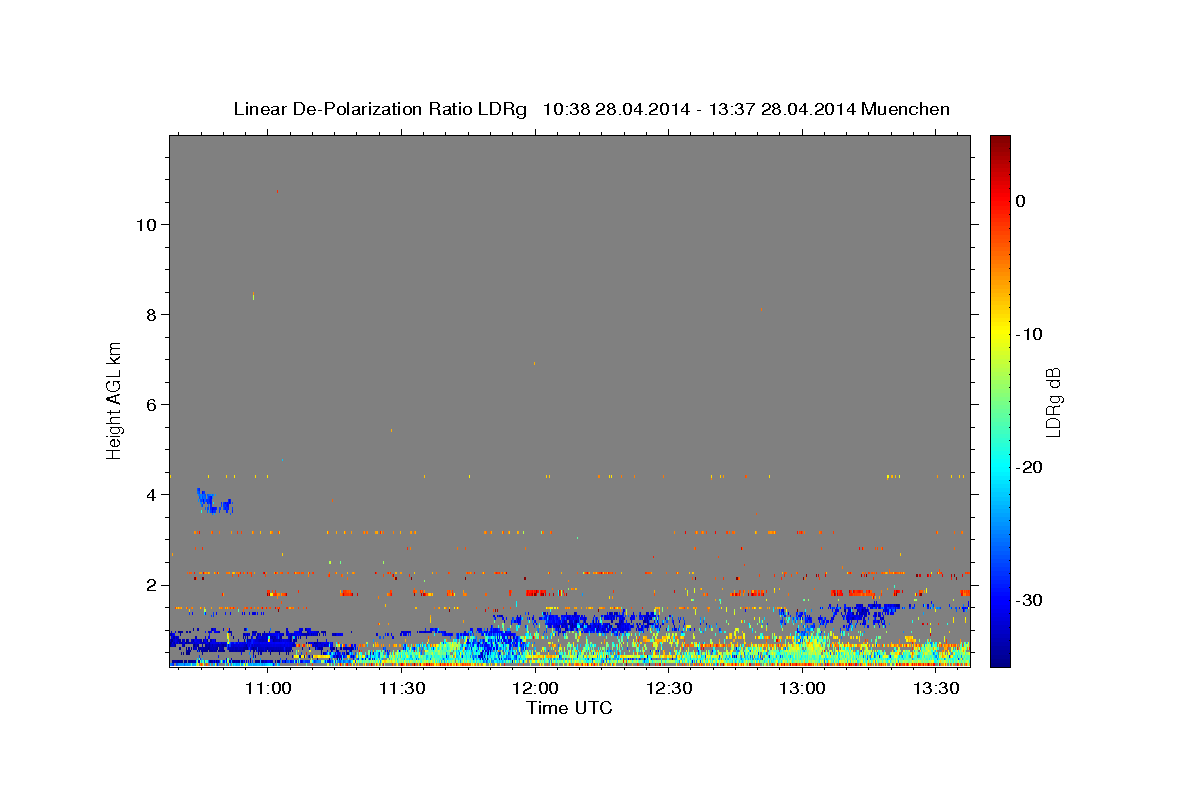Viewport: 1200px width, 800px height.
Task: Click the 13:00 time tick label
Action: (x=802, y=688)
